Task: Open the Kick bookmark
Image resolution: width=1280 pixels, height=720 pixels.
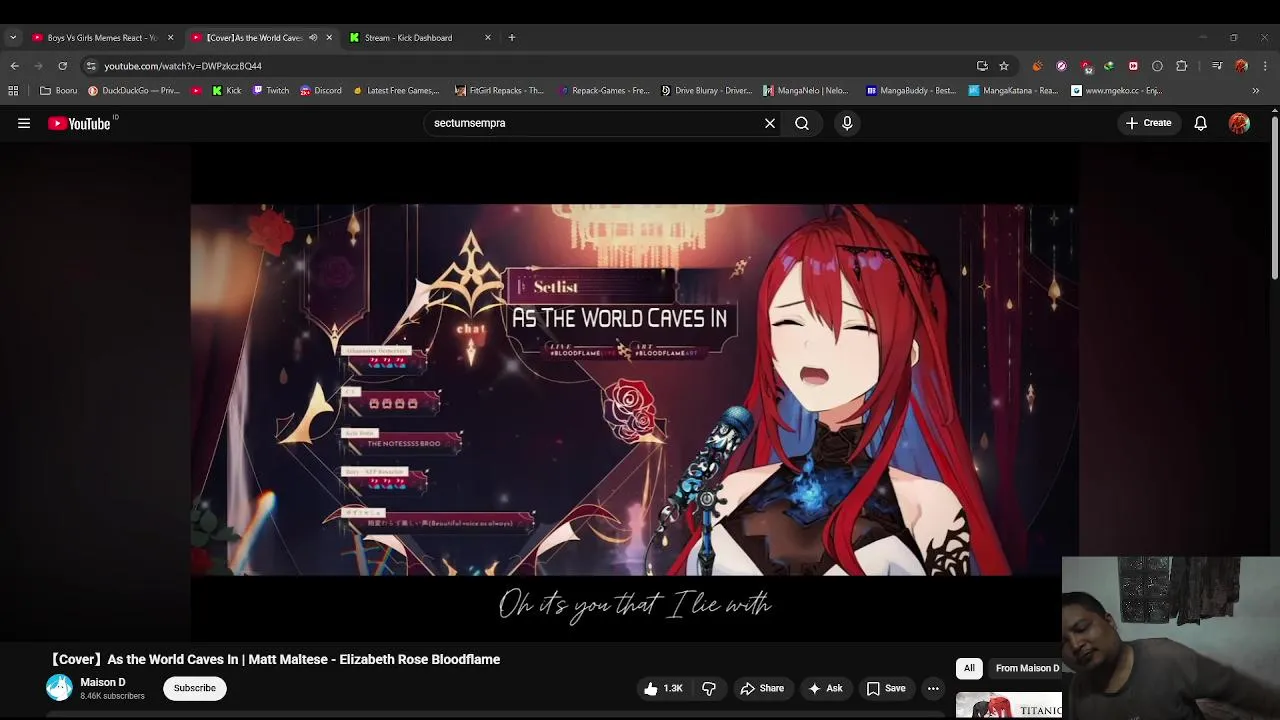Action: pos(227,90)
